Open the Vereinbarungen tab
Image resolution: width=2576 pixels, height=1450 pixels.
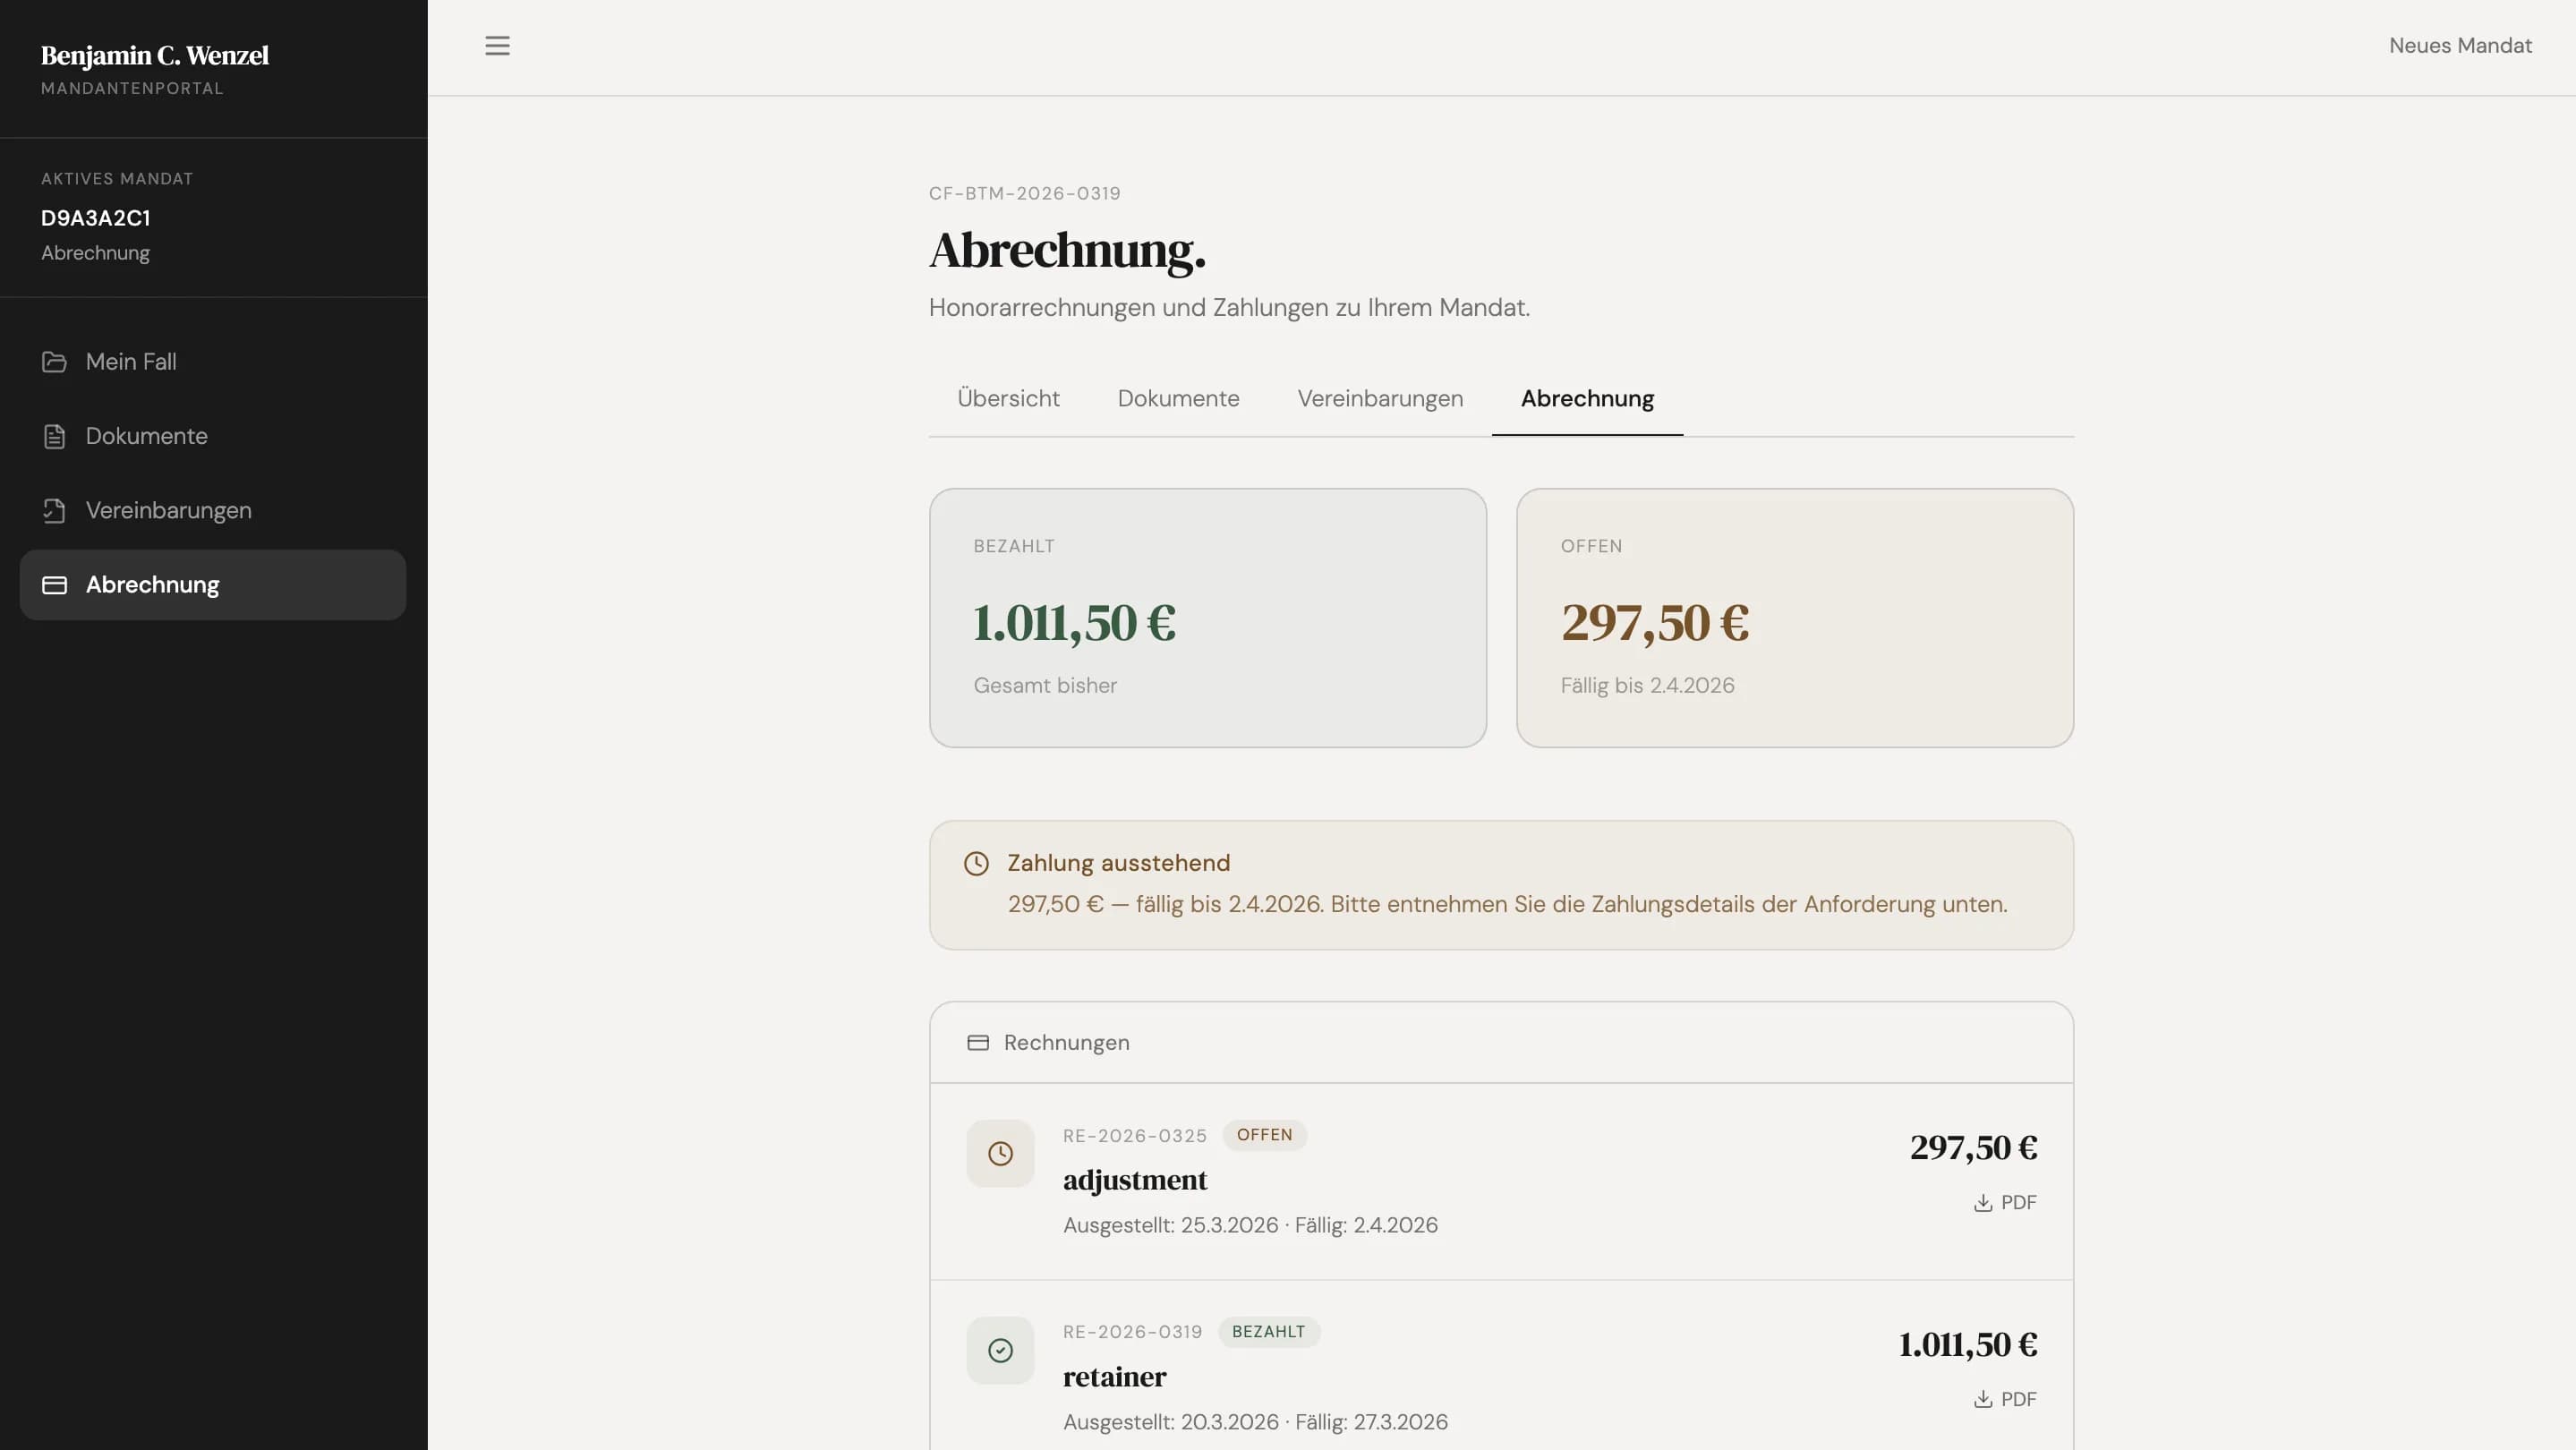click(1379, 398)
